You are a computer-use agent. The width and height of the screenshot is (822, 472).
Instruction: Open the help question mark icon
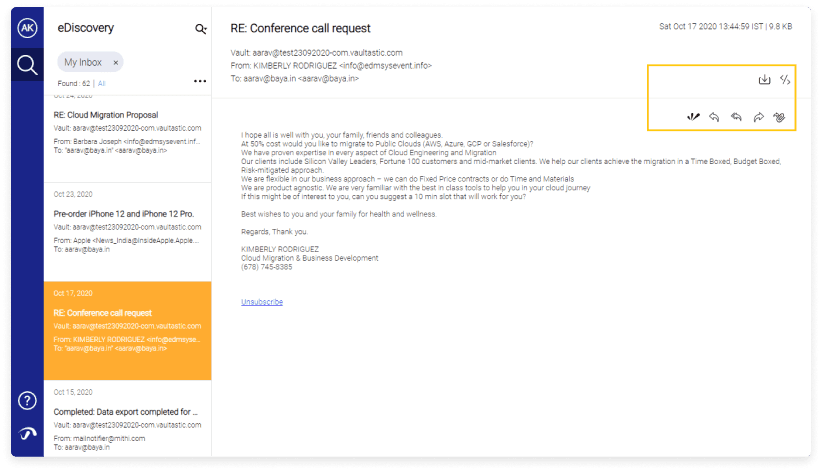(x=28, y=401)
